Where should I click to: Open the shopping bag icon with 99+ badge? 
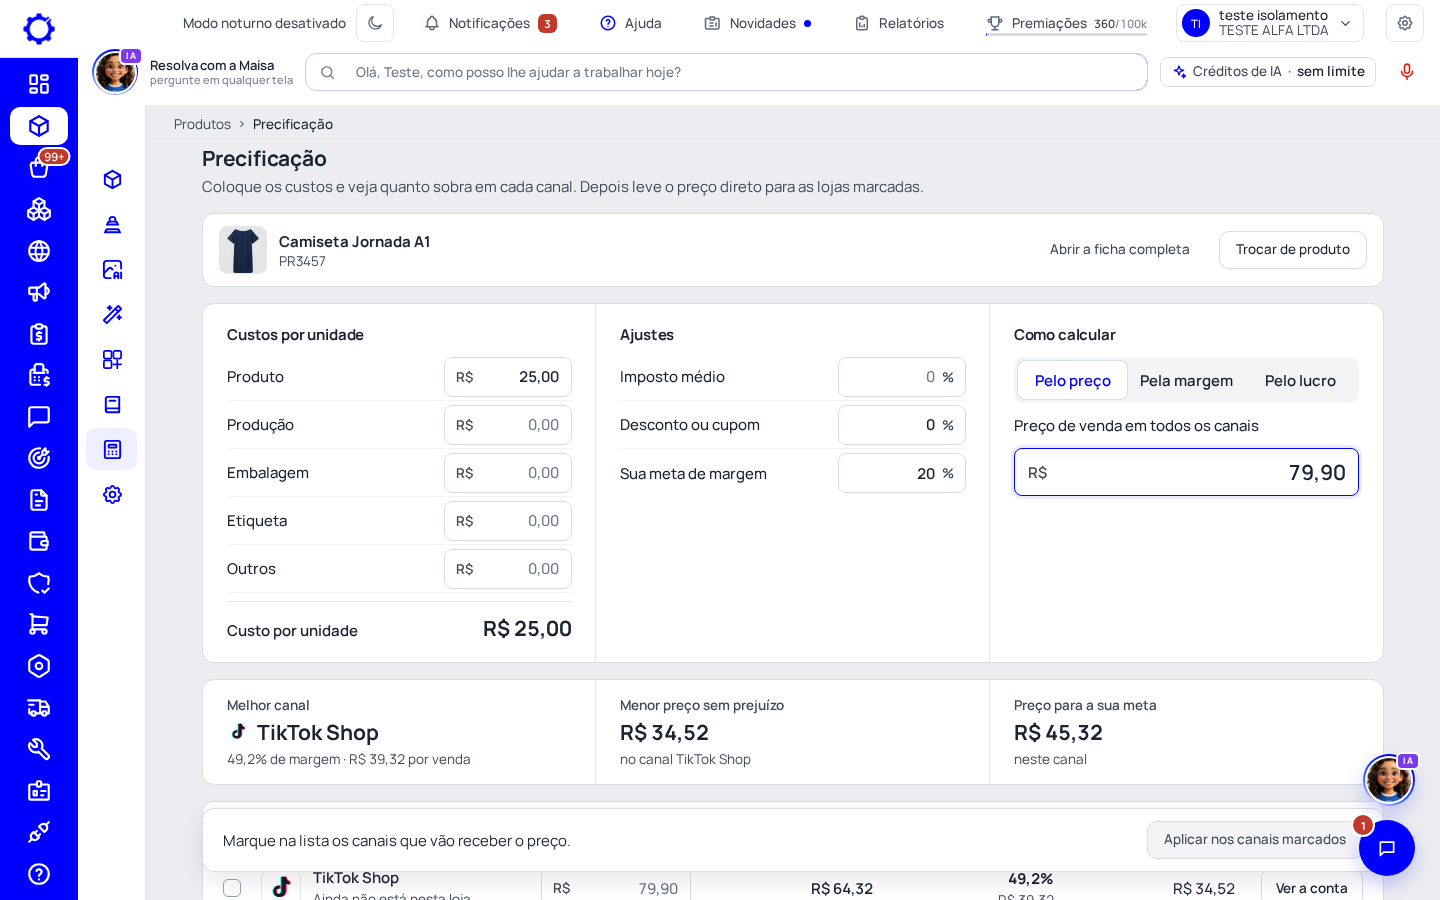(39, 167)
